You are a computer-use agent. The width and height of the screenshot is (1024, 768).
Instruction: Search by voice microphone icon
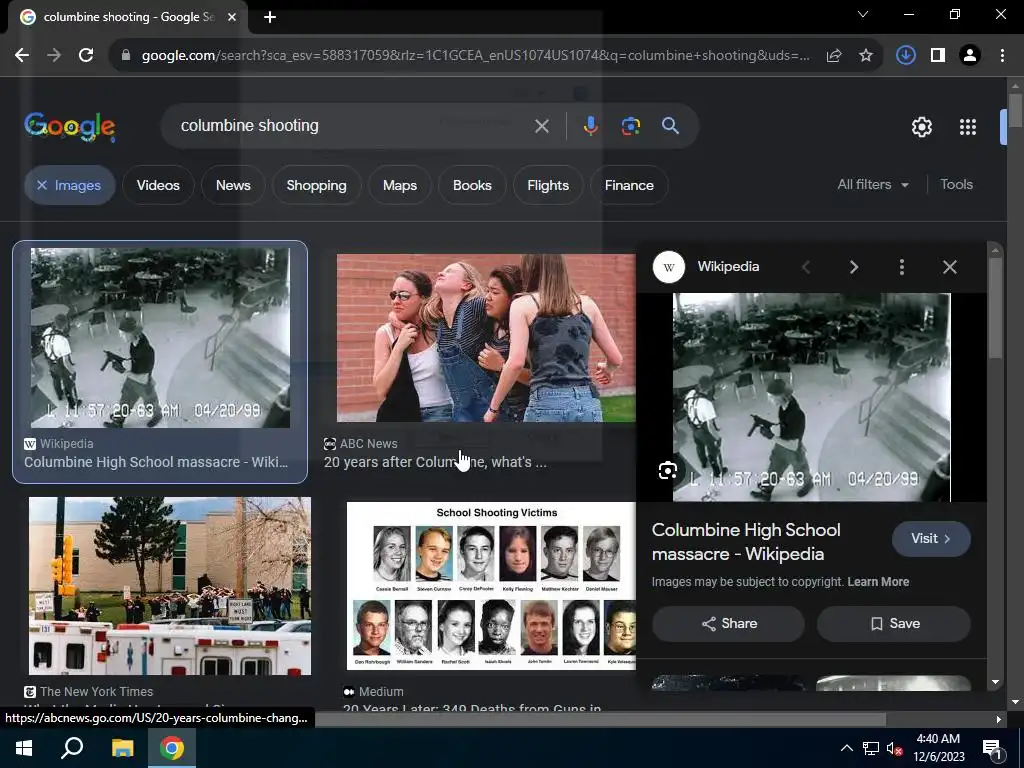590,126
